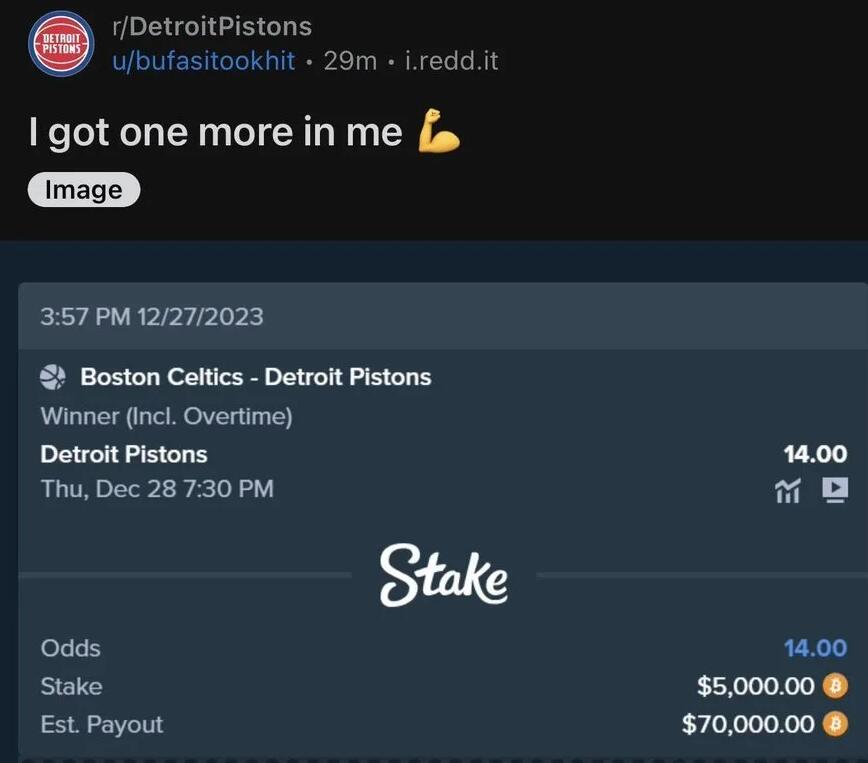Open the Boston Celtics - Detroit Pistons match
Image resolution: width=868 pixels, height=763 pixels.
pos(256,377)
